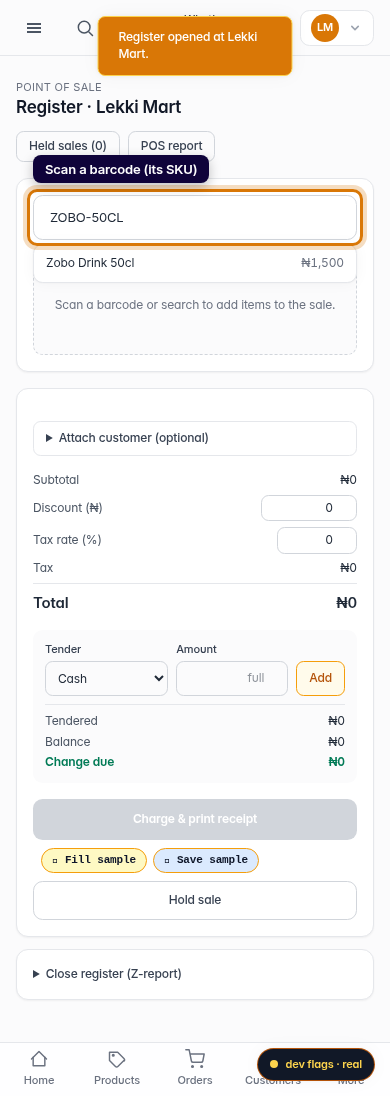Click Charge & print receipt
The height and width of the screenshot is (1096, 390).
[x=195, y=819]
